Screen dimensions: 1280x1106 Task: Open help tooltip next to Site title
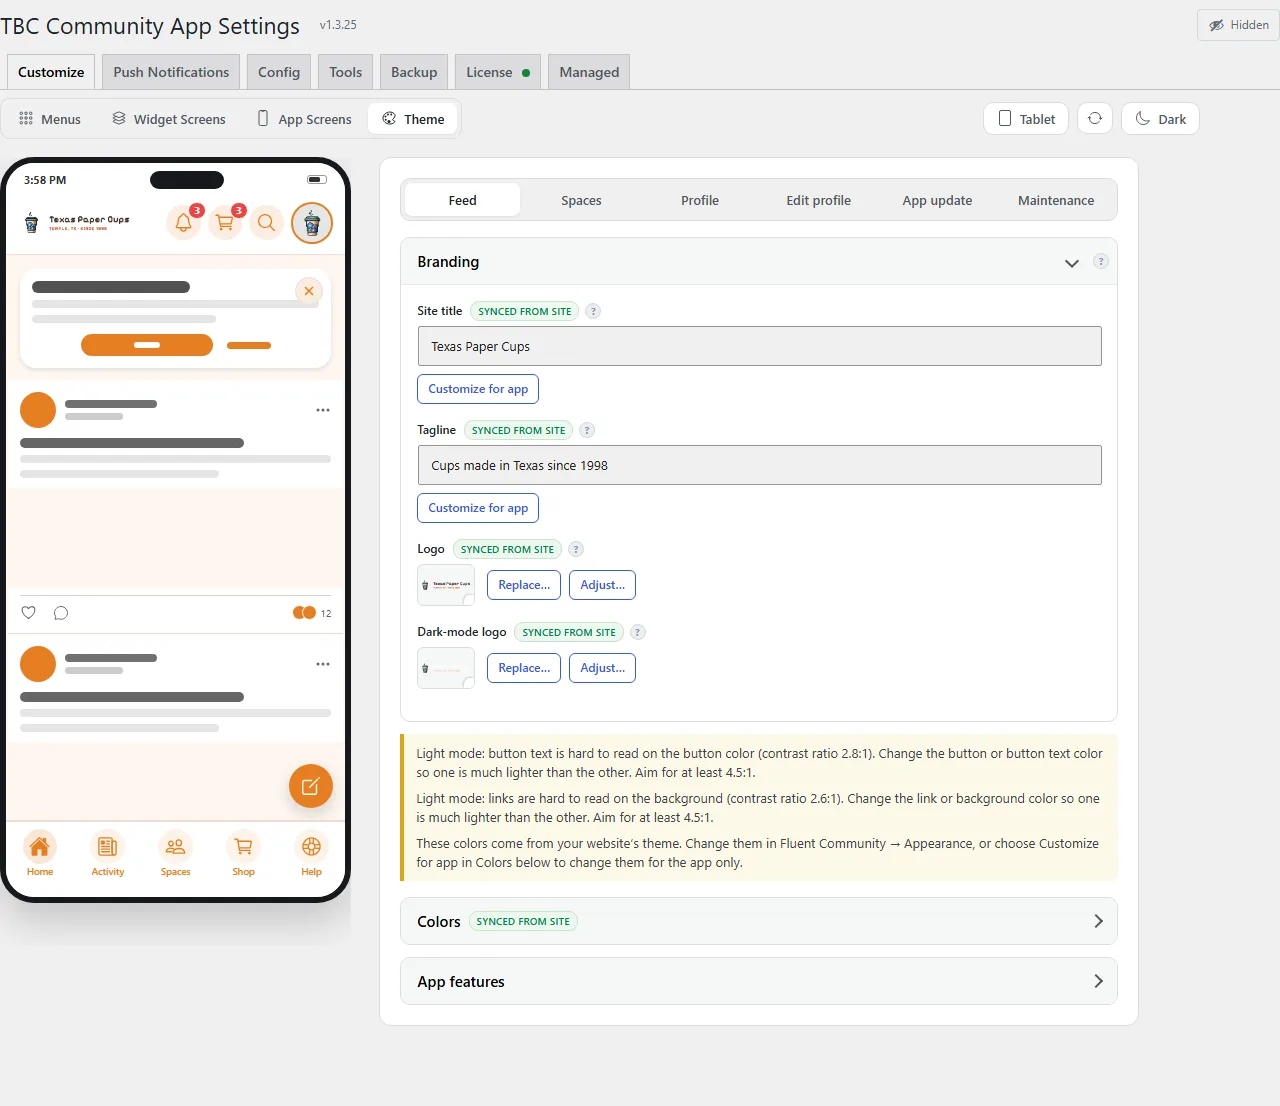coord(593,311)
